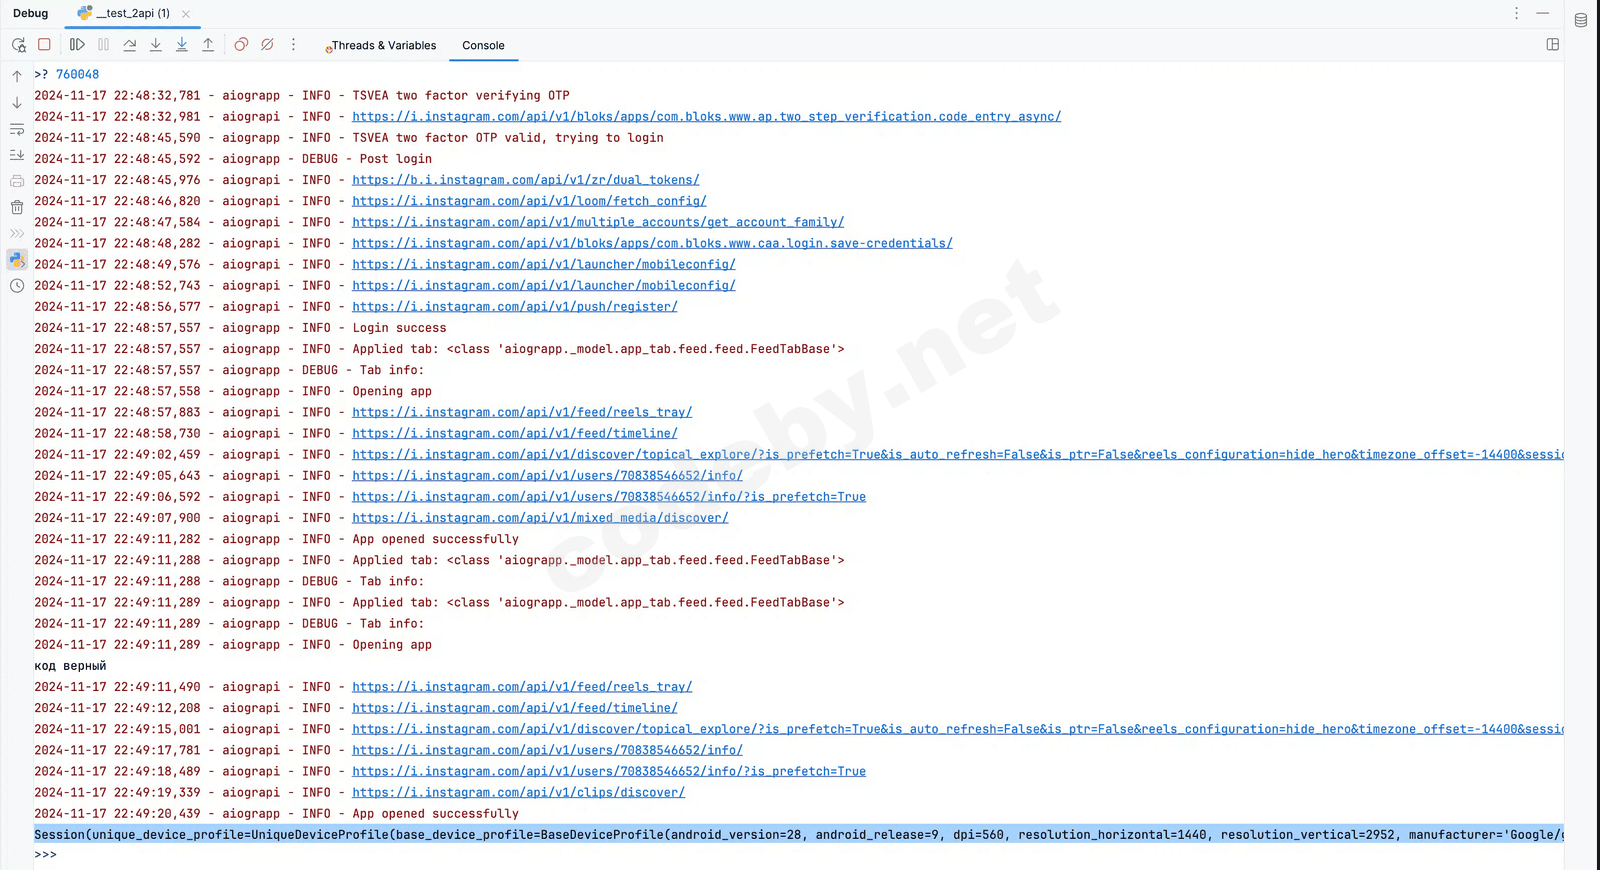Screen dimensions: 1600x870
Task: Click the 'Login success' log line
Action: 399,328
